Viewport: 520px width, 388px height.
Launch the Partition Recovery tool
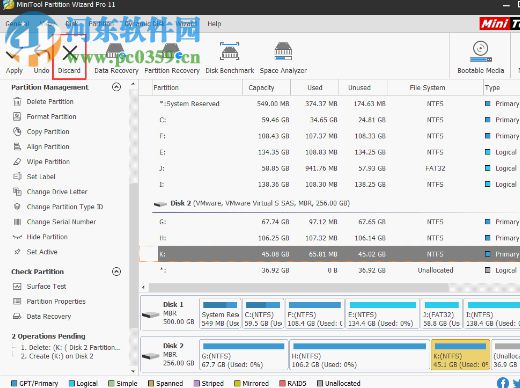[x=172, y=58]
